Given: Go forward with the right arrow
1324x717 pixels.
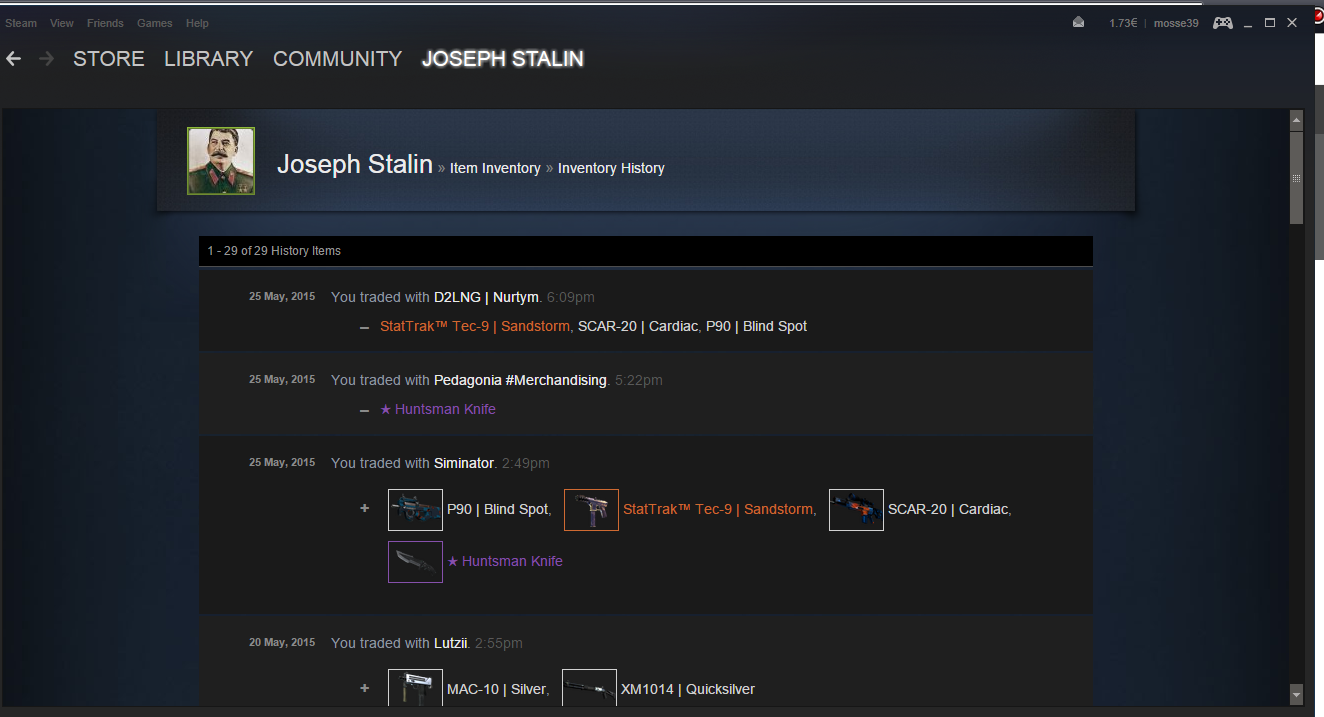Looking at the screenshot, I should [x=46, y=59].
